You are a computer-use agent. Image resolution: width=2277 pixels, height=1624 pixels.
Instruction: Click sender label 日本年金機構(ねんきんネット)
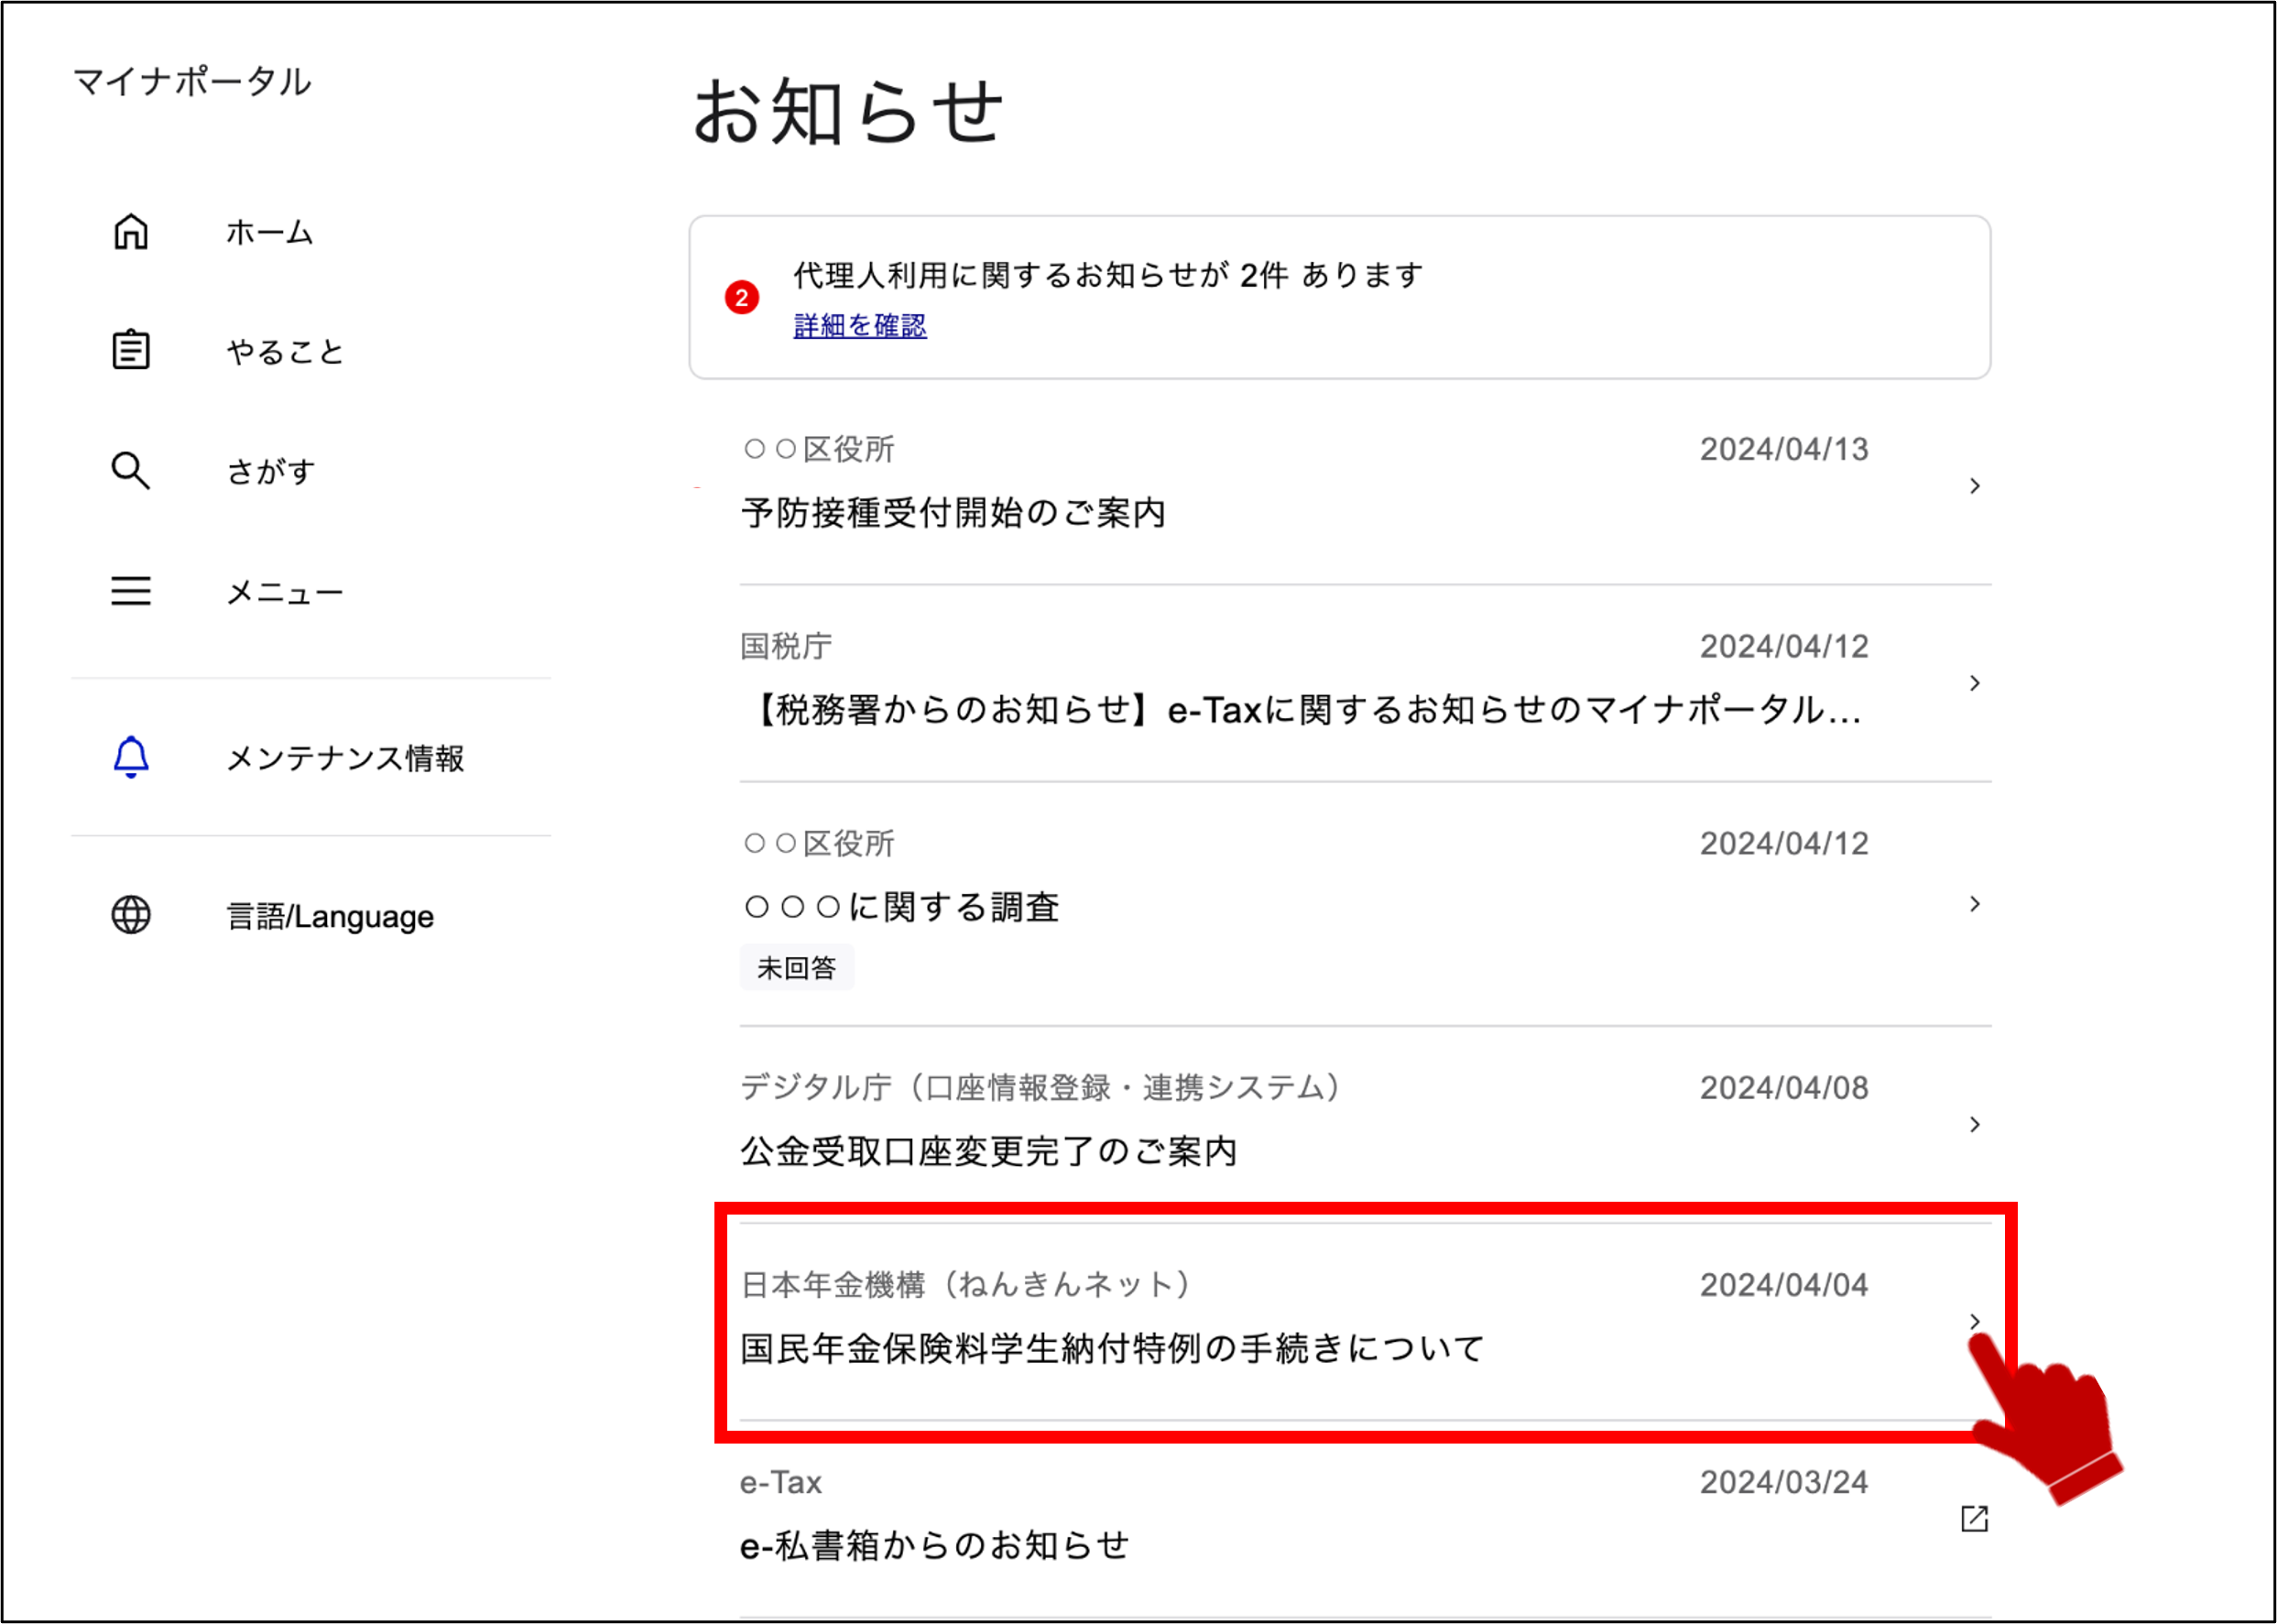[966, 1285]
